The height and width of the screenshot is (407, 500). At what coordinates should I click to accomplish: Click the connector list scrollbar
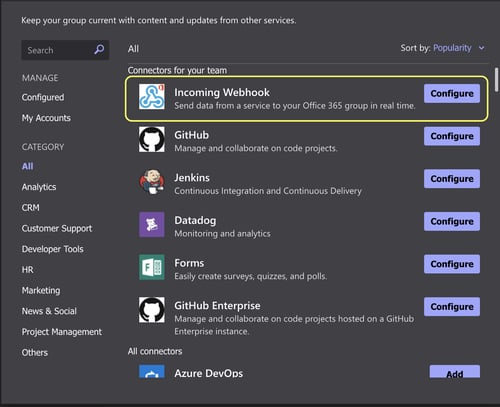coord(496,79)
